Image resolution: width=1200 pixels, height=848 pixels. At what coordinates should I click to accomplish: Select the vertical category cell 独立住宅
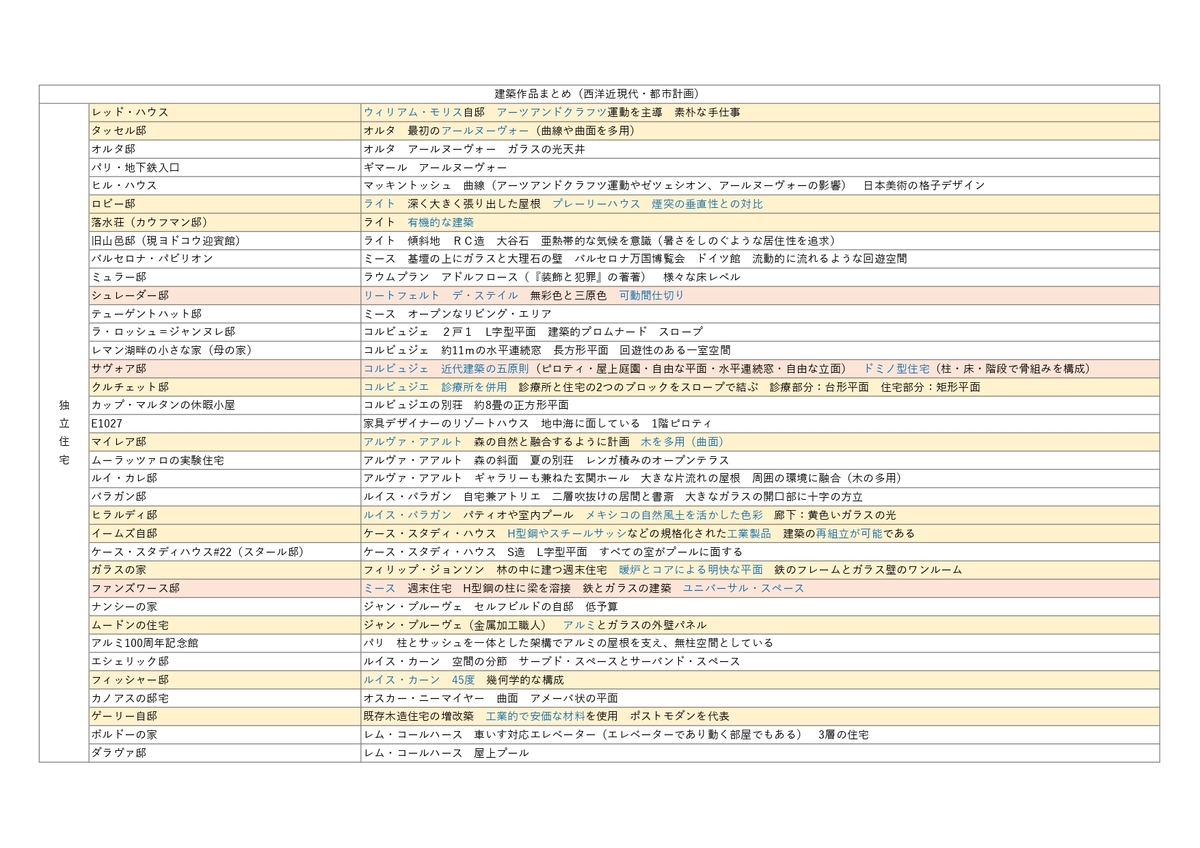(64, 432)
